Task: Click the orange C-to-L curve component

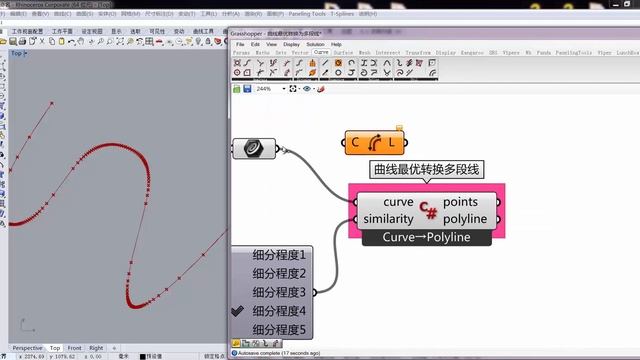Action: 374,142
